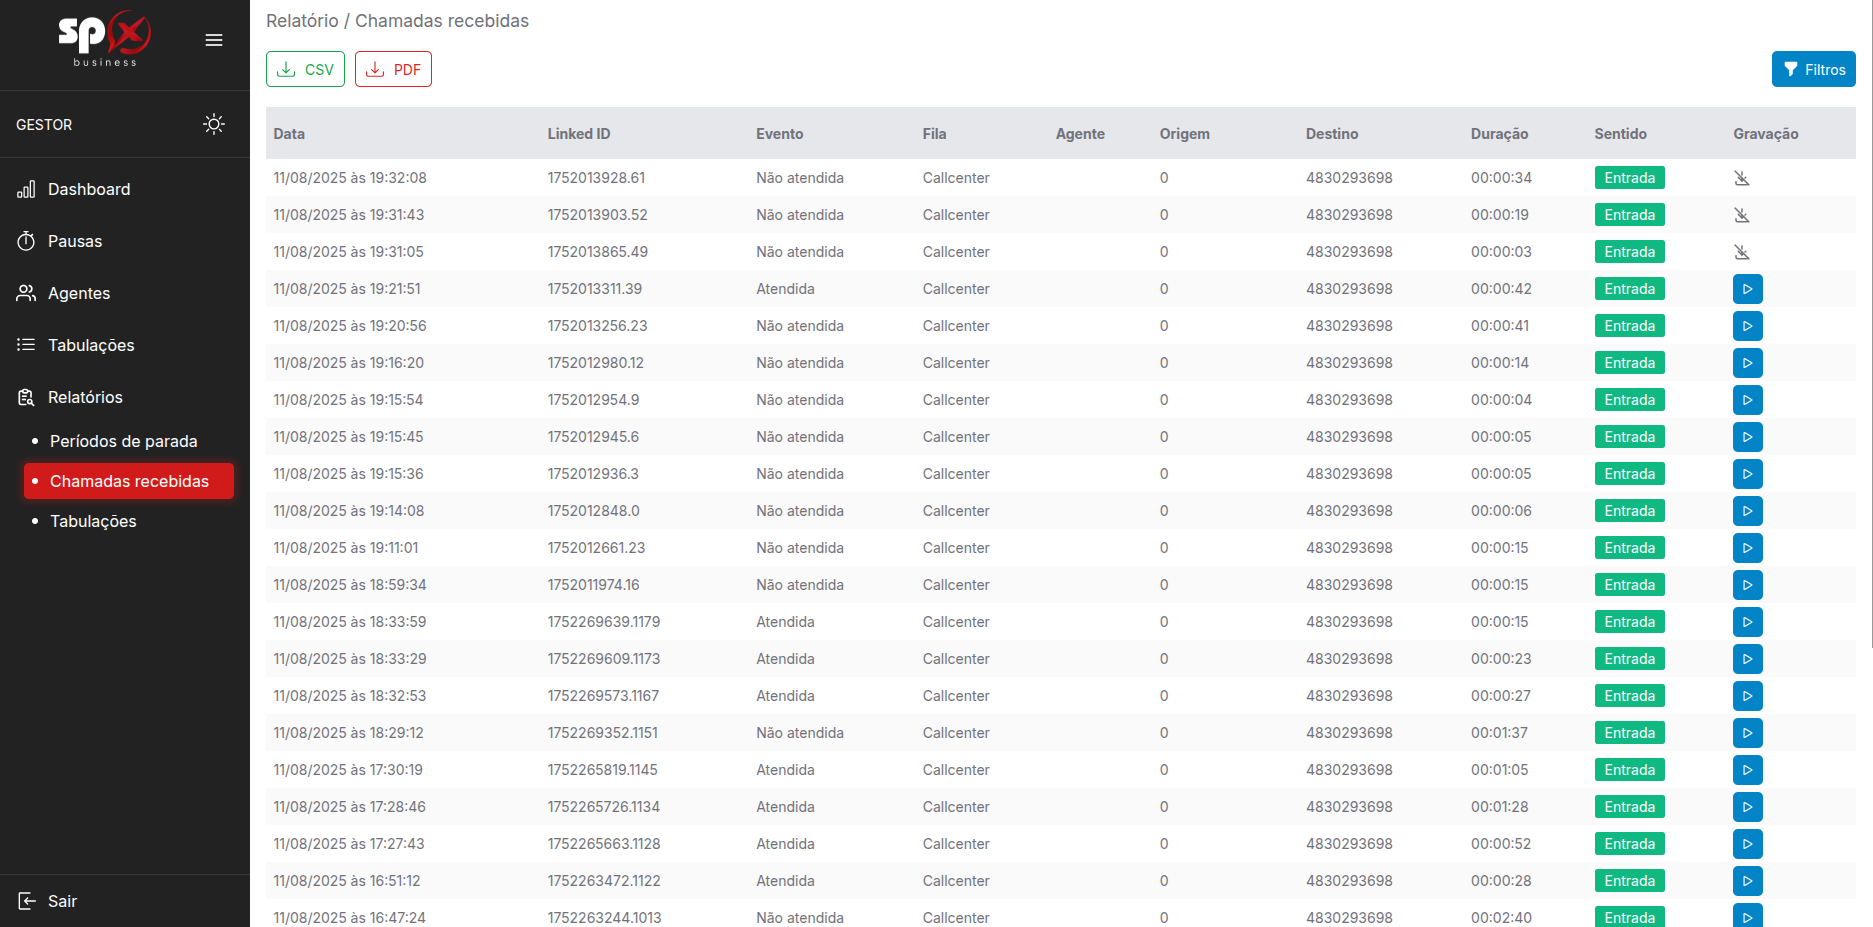
Task: Click the GESTOR role label
Action: tap(44, 125)
